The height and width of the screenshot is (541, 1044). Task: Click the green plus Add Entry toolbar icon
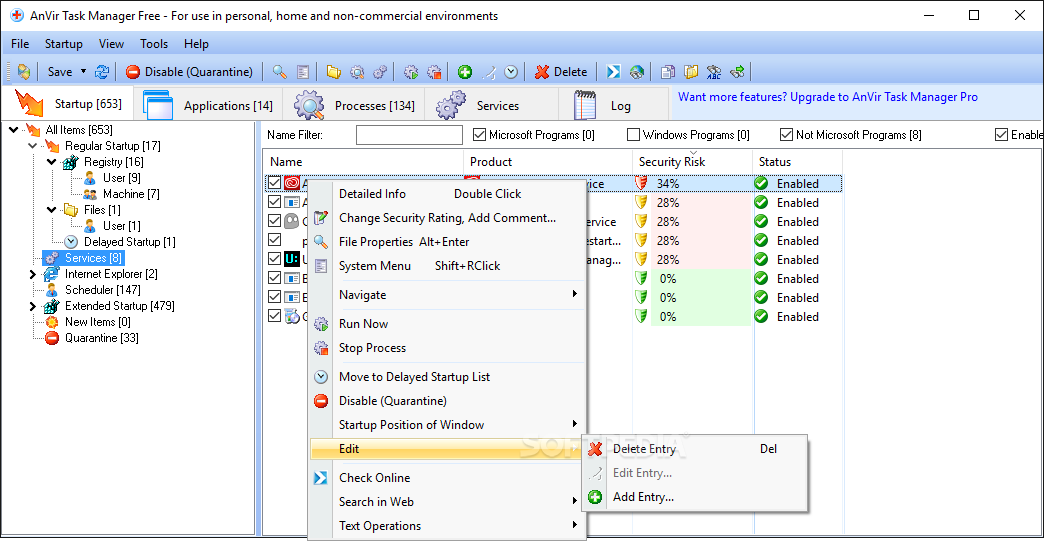[x=465, y=72]
